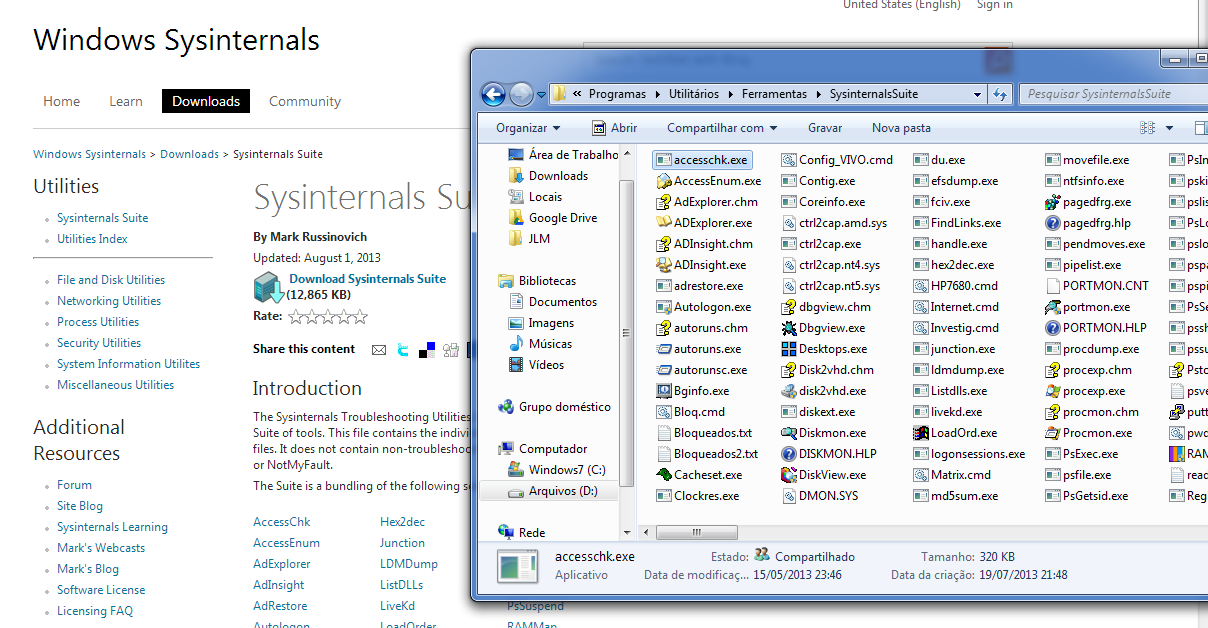Open Google Drive in the navigation pane
1208x628 pixels.
coord(552,218)
